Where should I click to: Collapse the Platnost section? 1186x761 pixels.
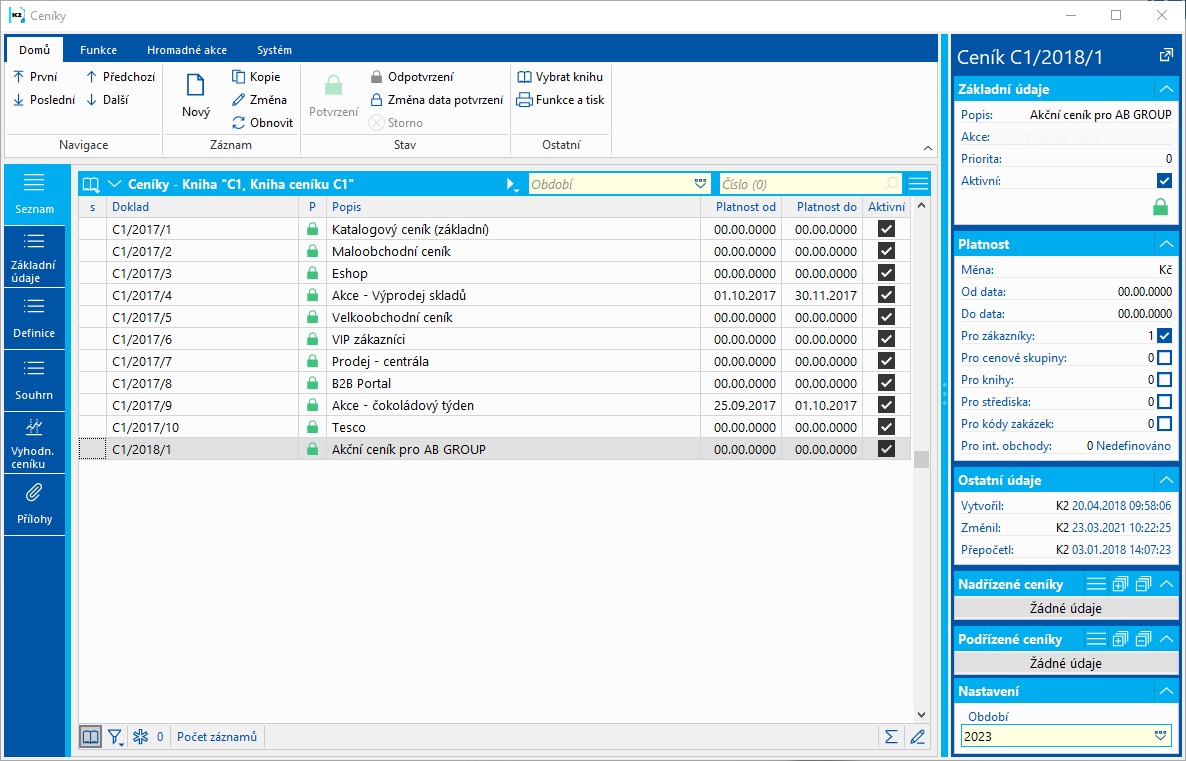(x=1165, y=244)
